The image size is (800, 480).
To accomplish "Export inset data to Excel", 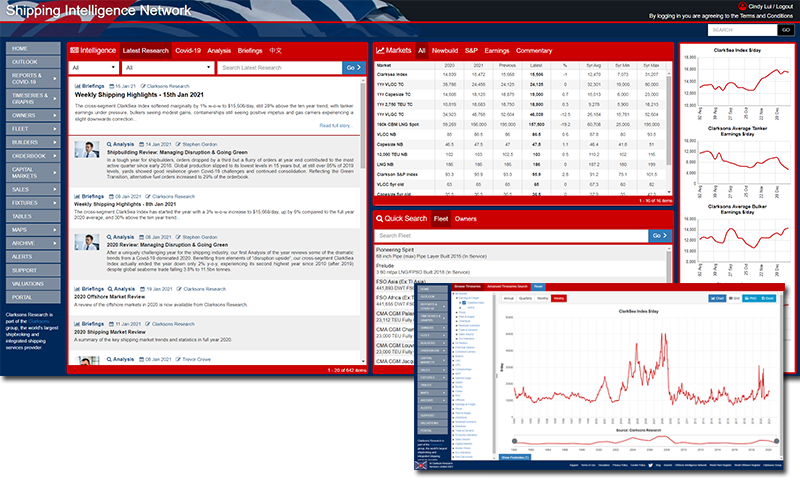I will pyautogui.click(x=767, y=298).
